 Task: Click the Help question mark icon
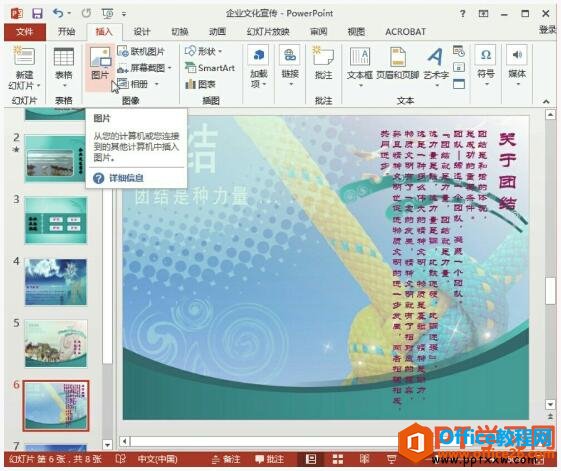[463, 14]
